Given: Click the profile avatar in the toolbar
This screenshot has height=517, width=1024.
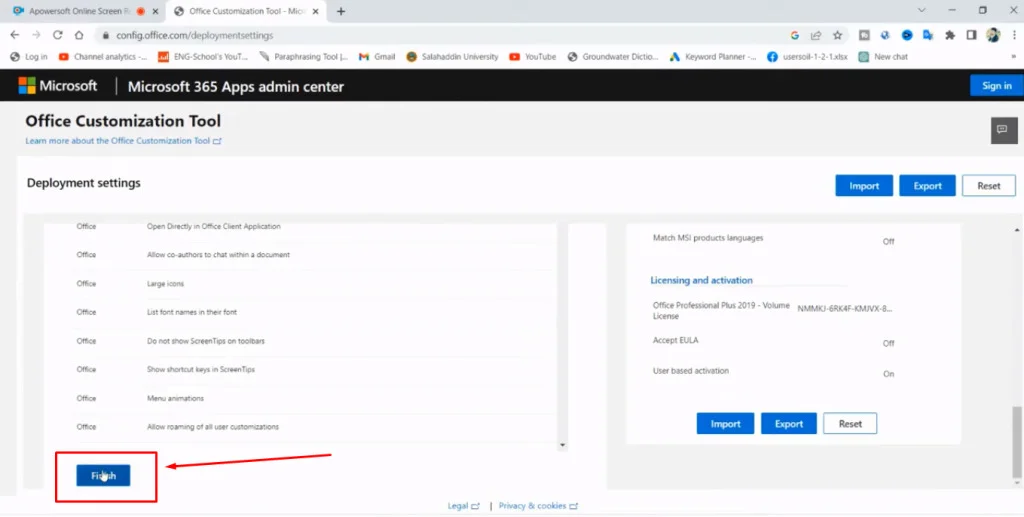Looking at the screenshot, I should (x=993, y=35).
